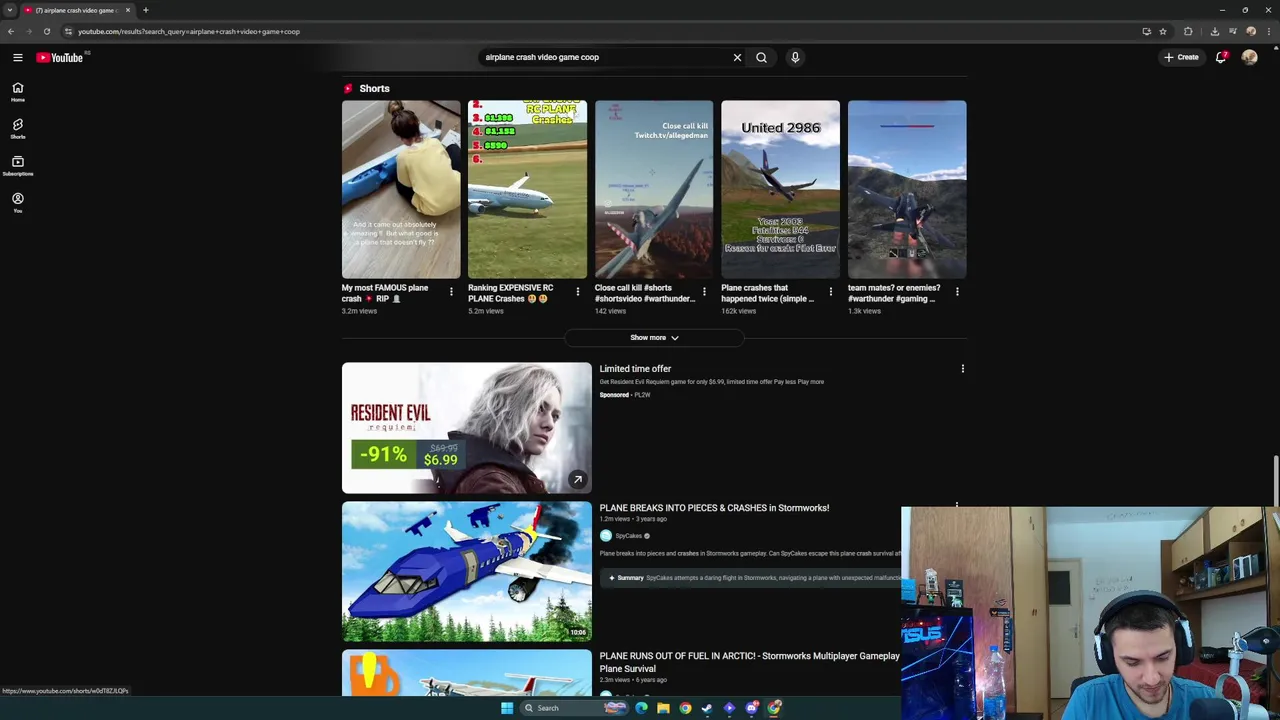This screenshot has height=720, width=1280.
Task: Open 'Ranking EXPENSIVE RC PLANE Crashes' short thumbnail
Action: (528, 189)
